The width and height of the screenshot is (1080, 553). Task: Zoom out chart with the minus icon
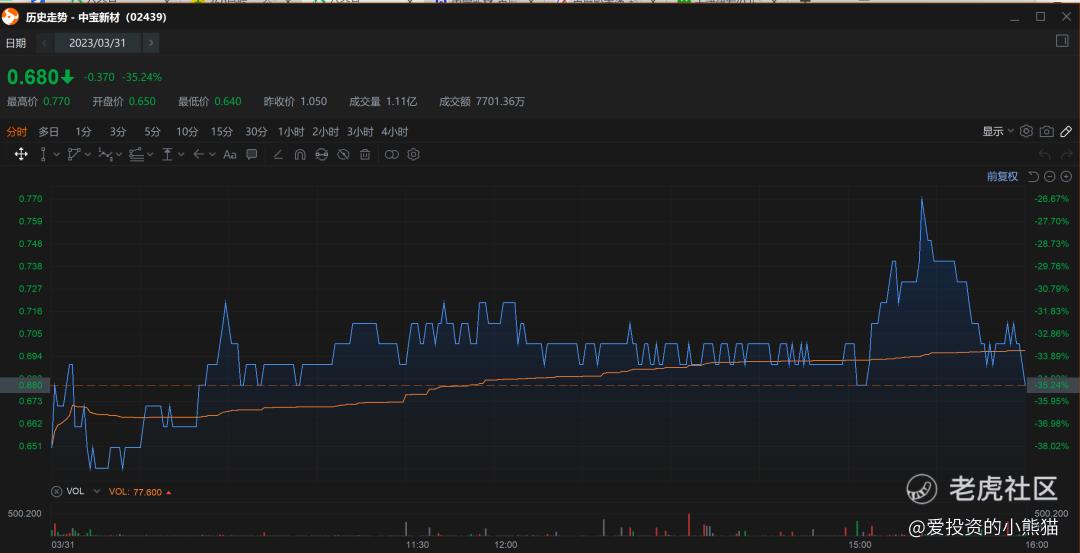1050,176
